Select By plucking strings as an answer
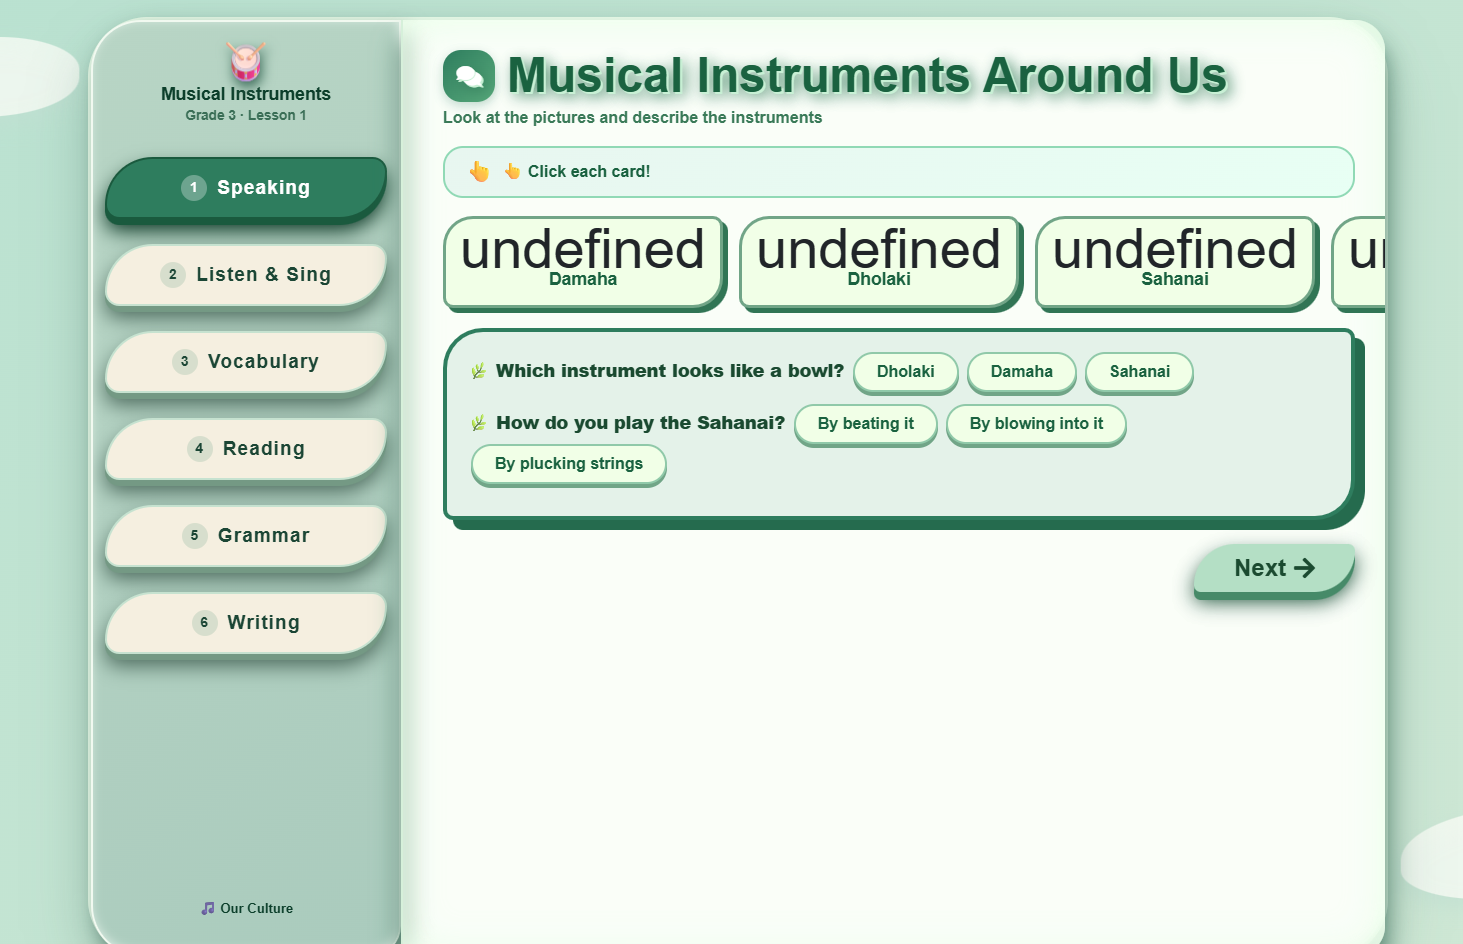 pos(568,464)
